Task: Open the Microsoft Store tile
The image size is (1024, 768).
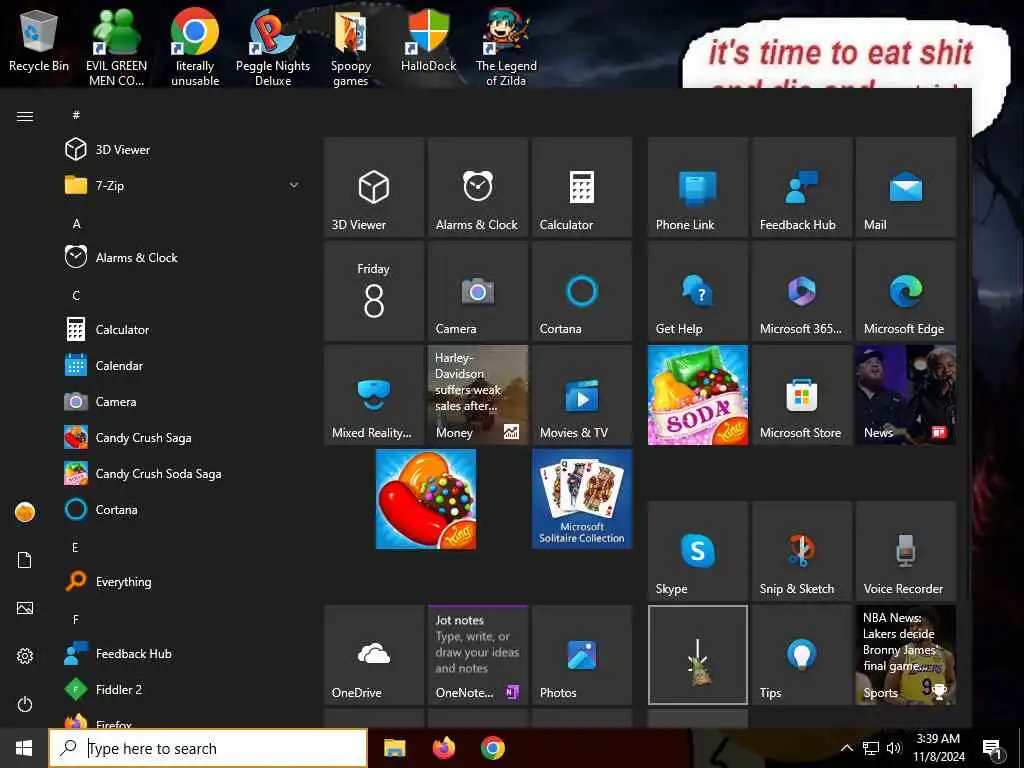Action: point(801,394)
